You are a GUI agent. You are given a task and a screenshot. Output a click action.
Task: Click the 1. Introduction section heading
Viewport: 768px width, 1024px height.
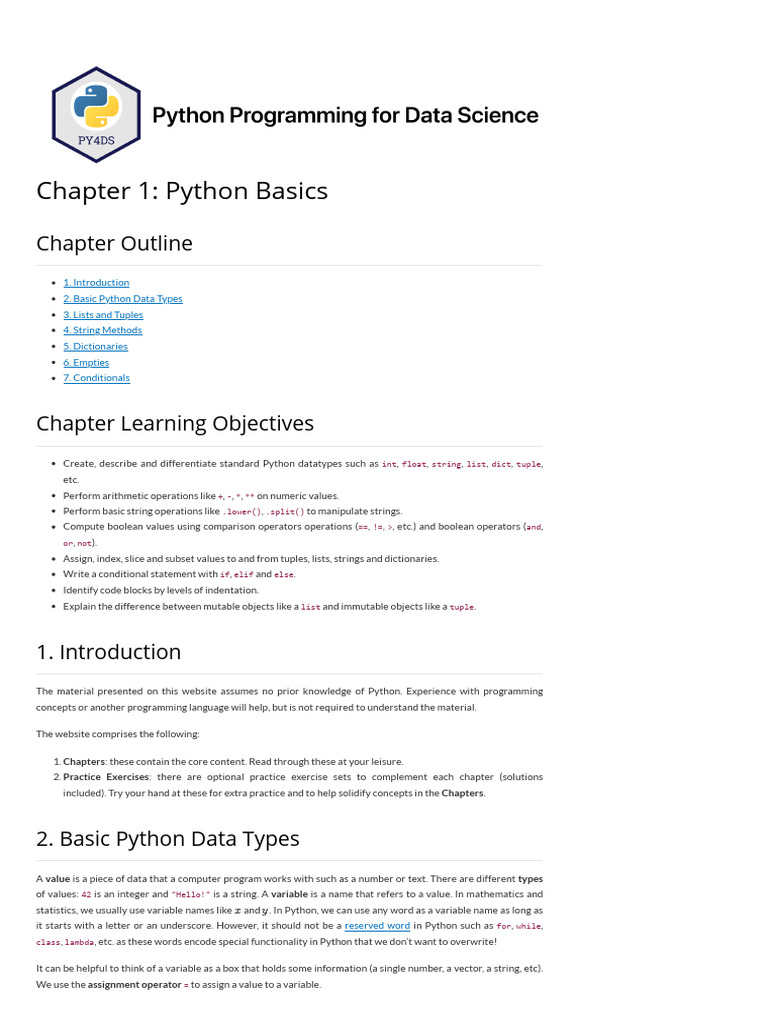click(108, 652)
